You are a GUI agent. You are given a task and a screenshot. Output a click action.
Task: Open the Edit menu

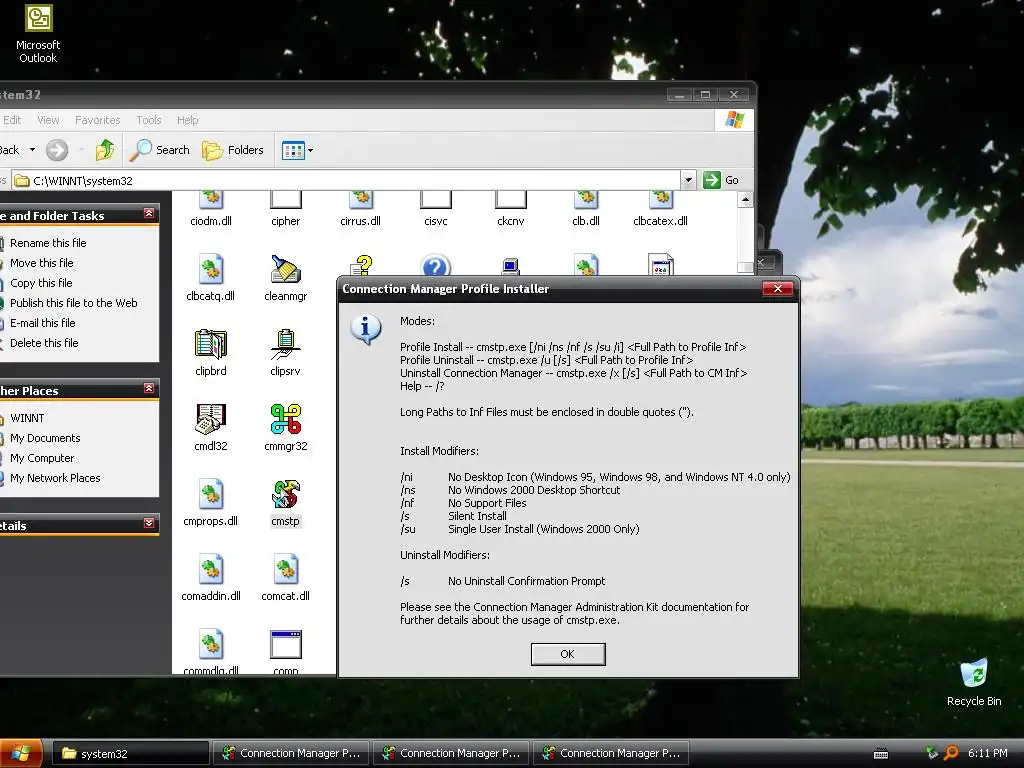12,120
